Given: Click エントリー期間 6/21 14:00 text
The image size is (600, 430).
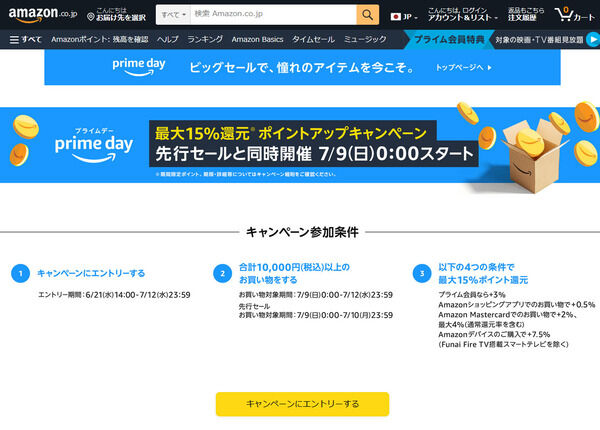Looking at the screenshot, I should coord(114,295).
